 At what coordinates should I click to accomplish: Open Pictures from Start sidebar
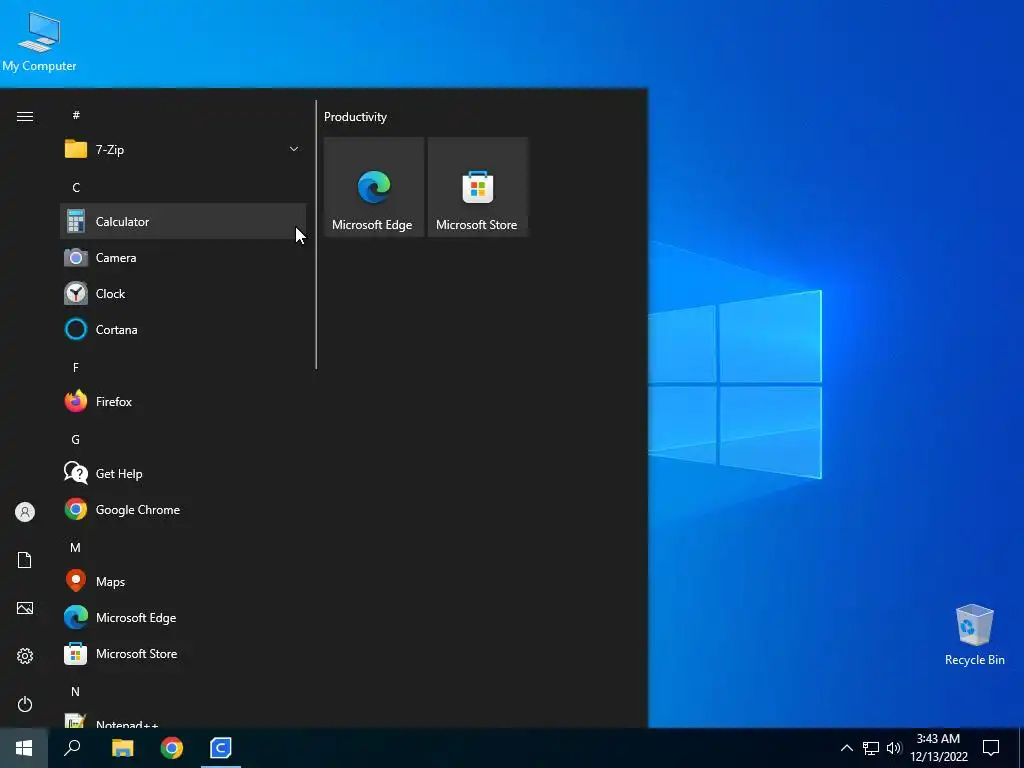25,608
